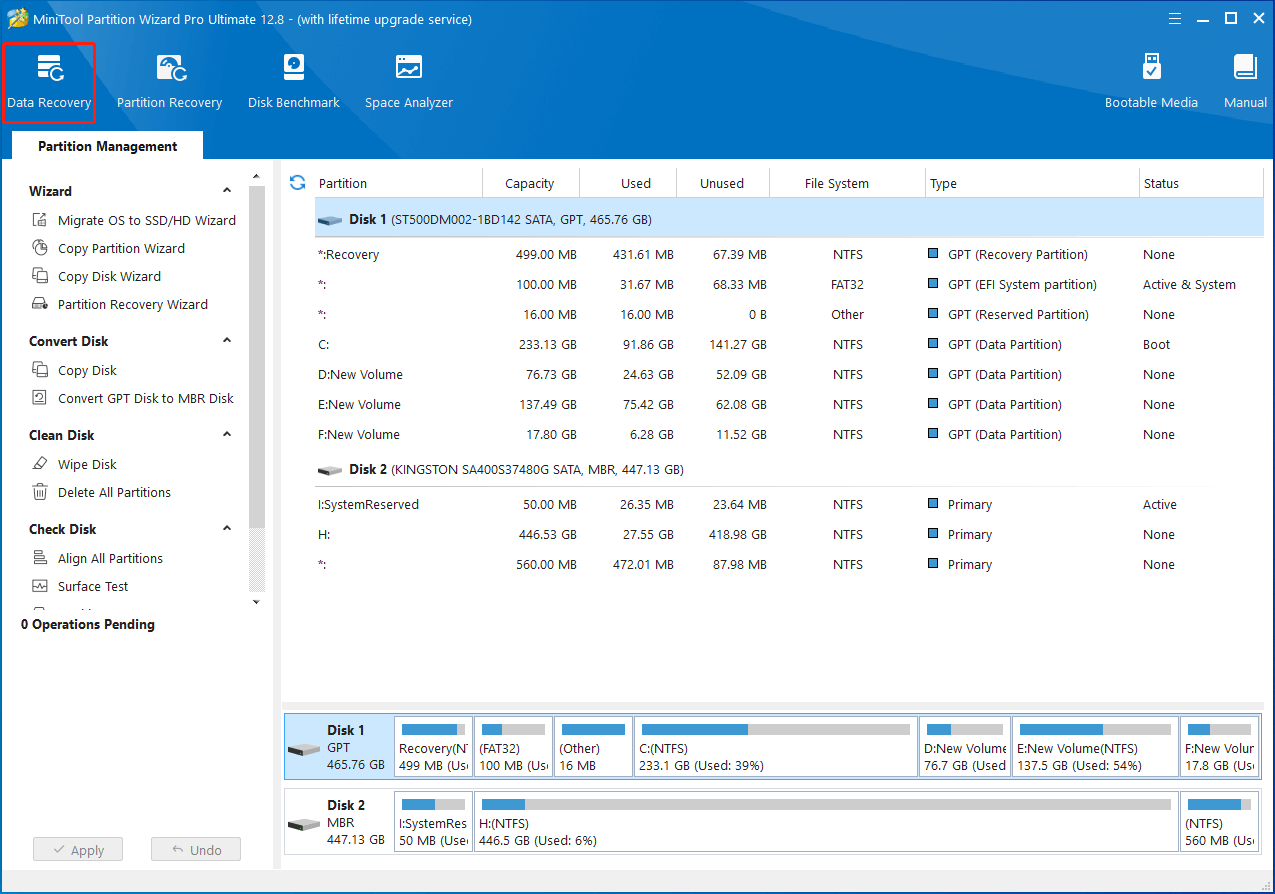Choose Delete All Partitions
Screen dimensions: 1275x894
click(101, 492)
